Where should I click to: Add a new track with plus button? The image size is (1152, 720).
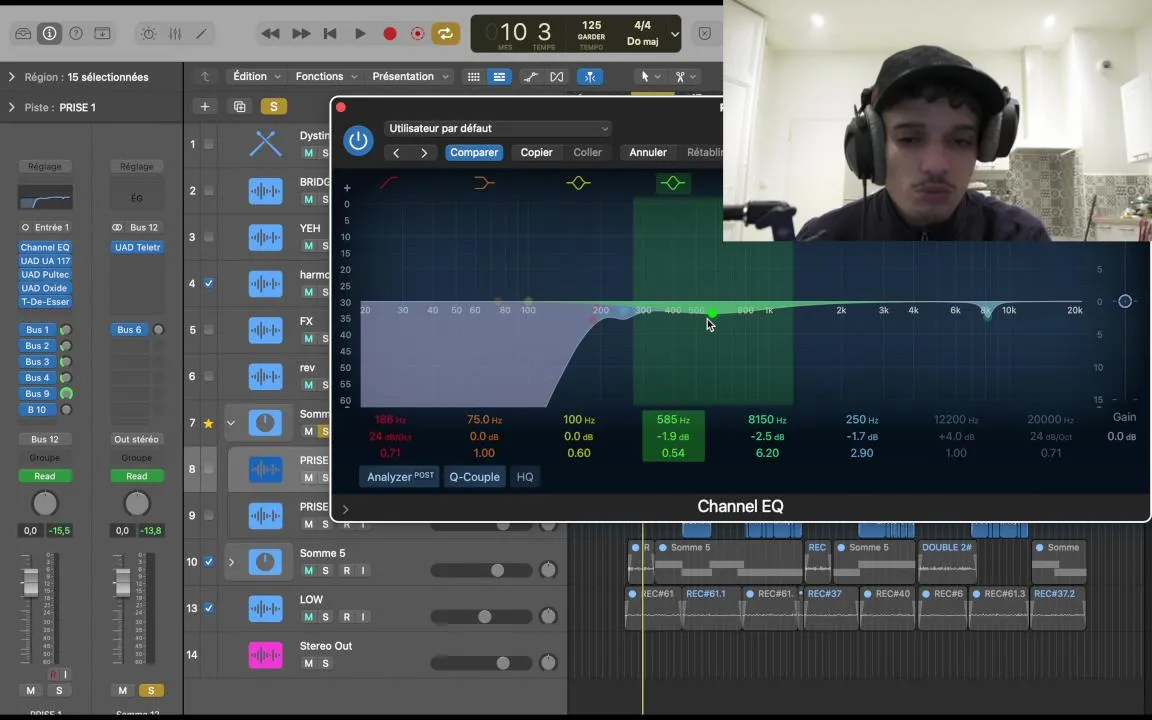pyautogui.click(x=205, y=107)
